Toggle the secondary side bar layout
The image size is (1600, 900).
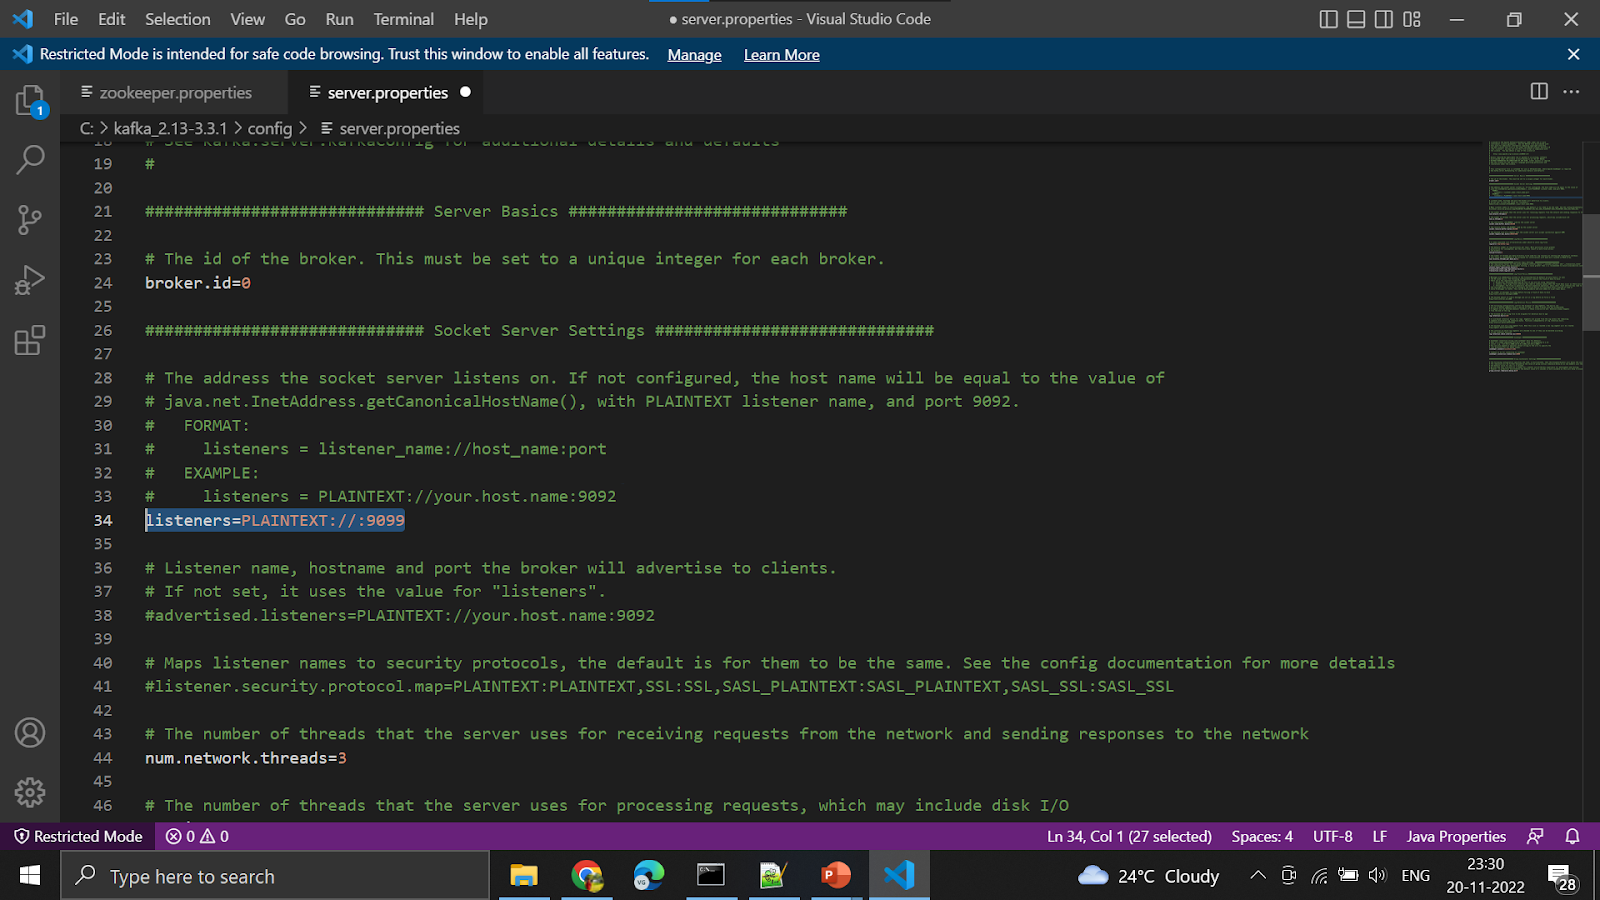[1384, 19]
